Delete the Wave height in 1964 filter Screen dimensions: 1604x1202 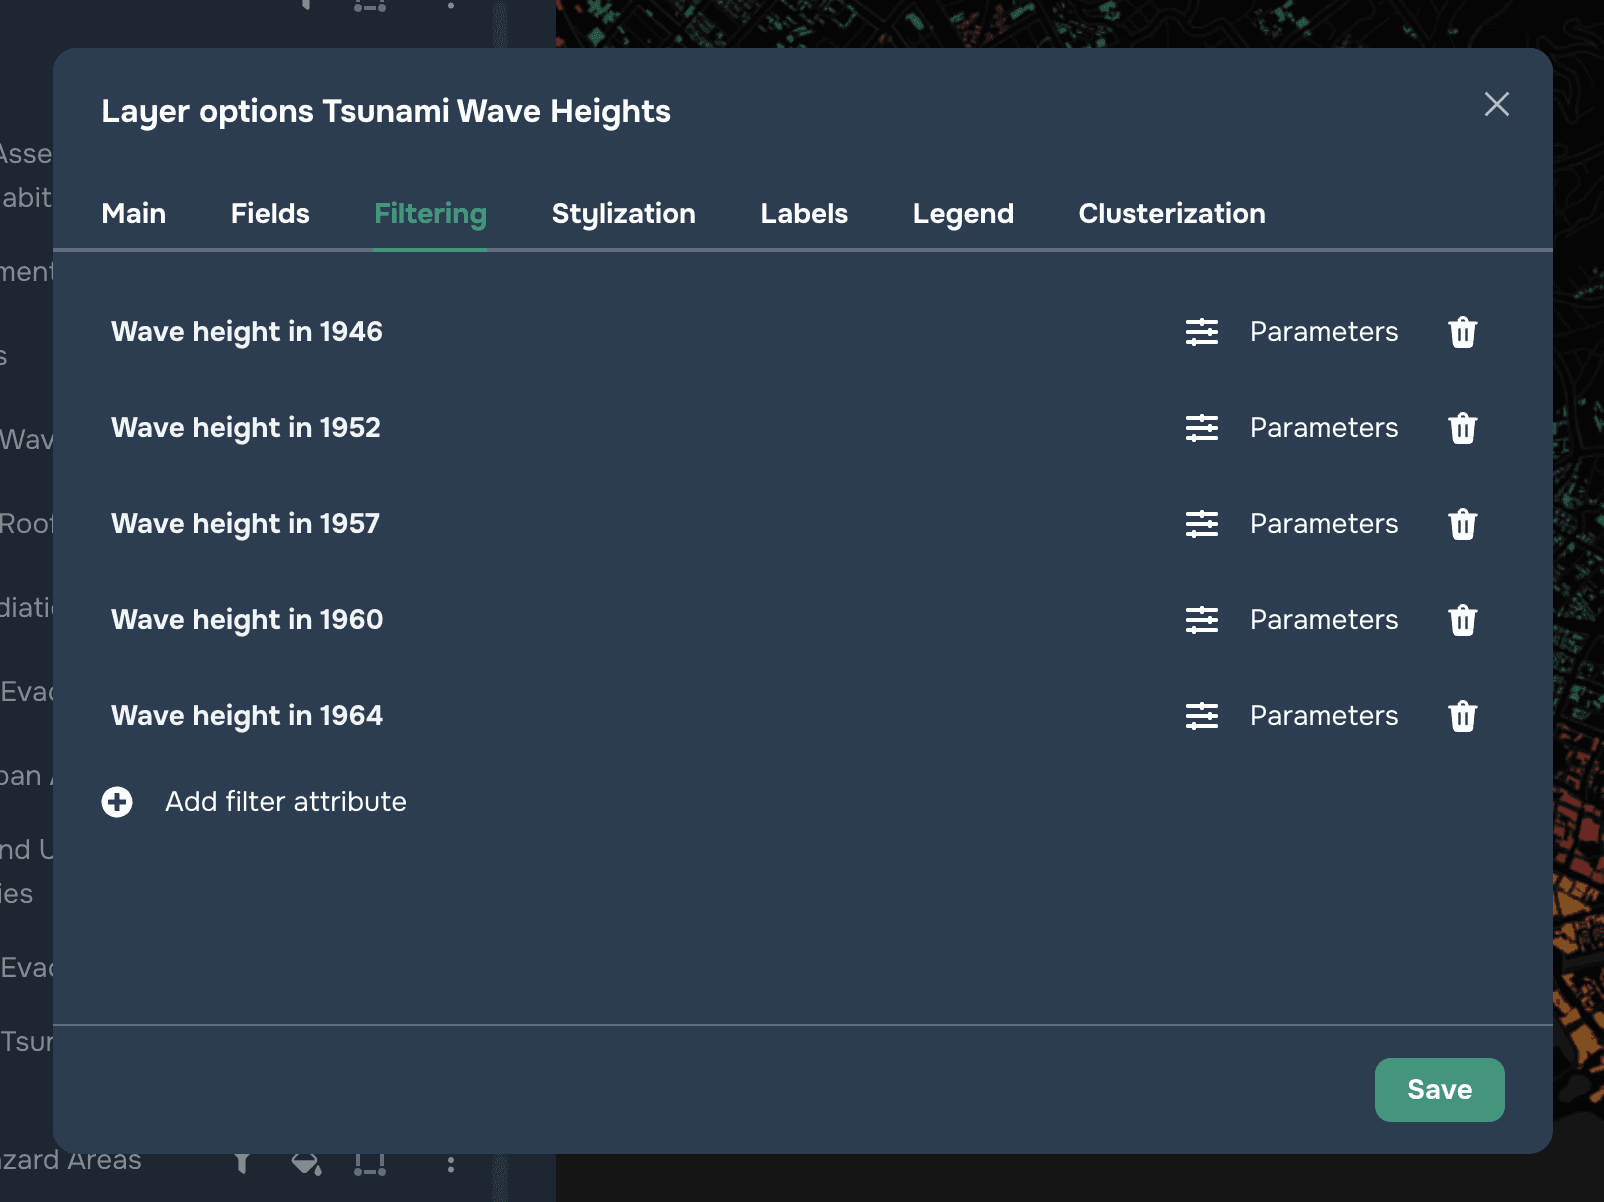1463,716
